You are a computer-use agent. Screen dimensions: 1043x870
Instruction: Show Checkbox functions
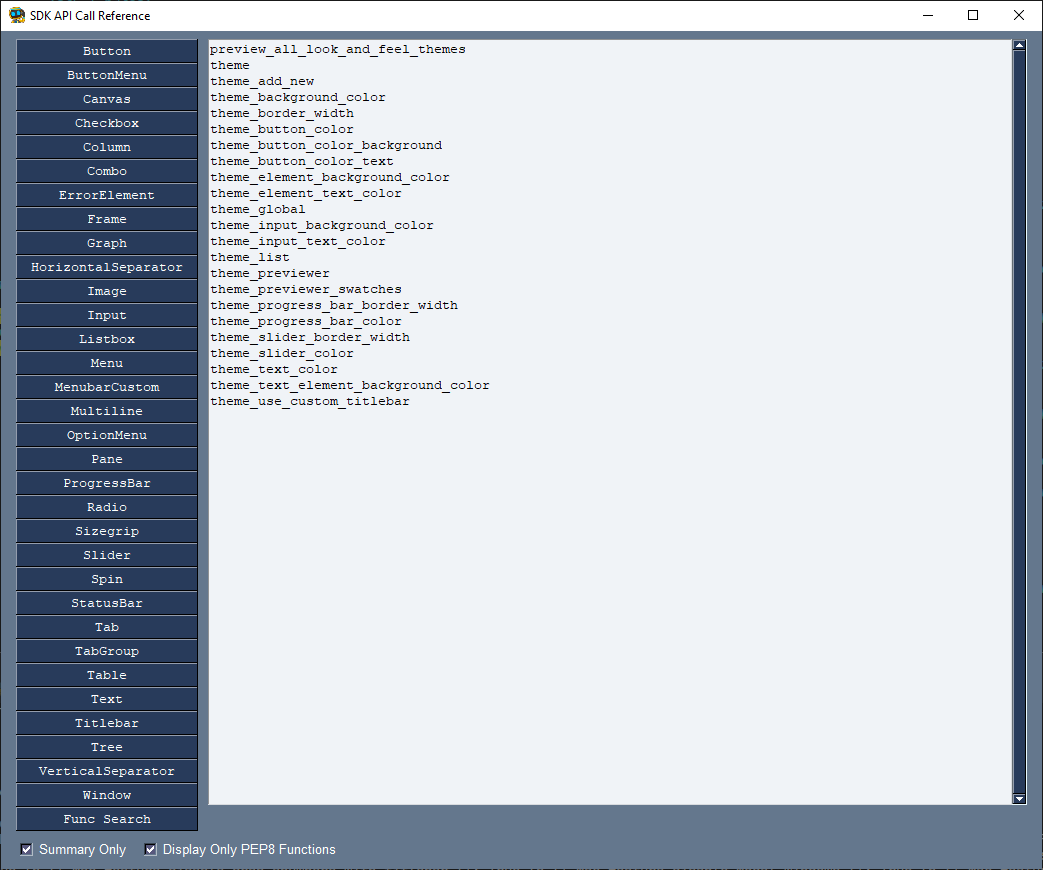click(x=106, y=122)
